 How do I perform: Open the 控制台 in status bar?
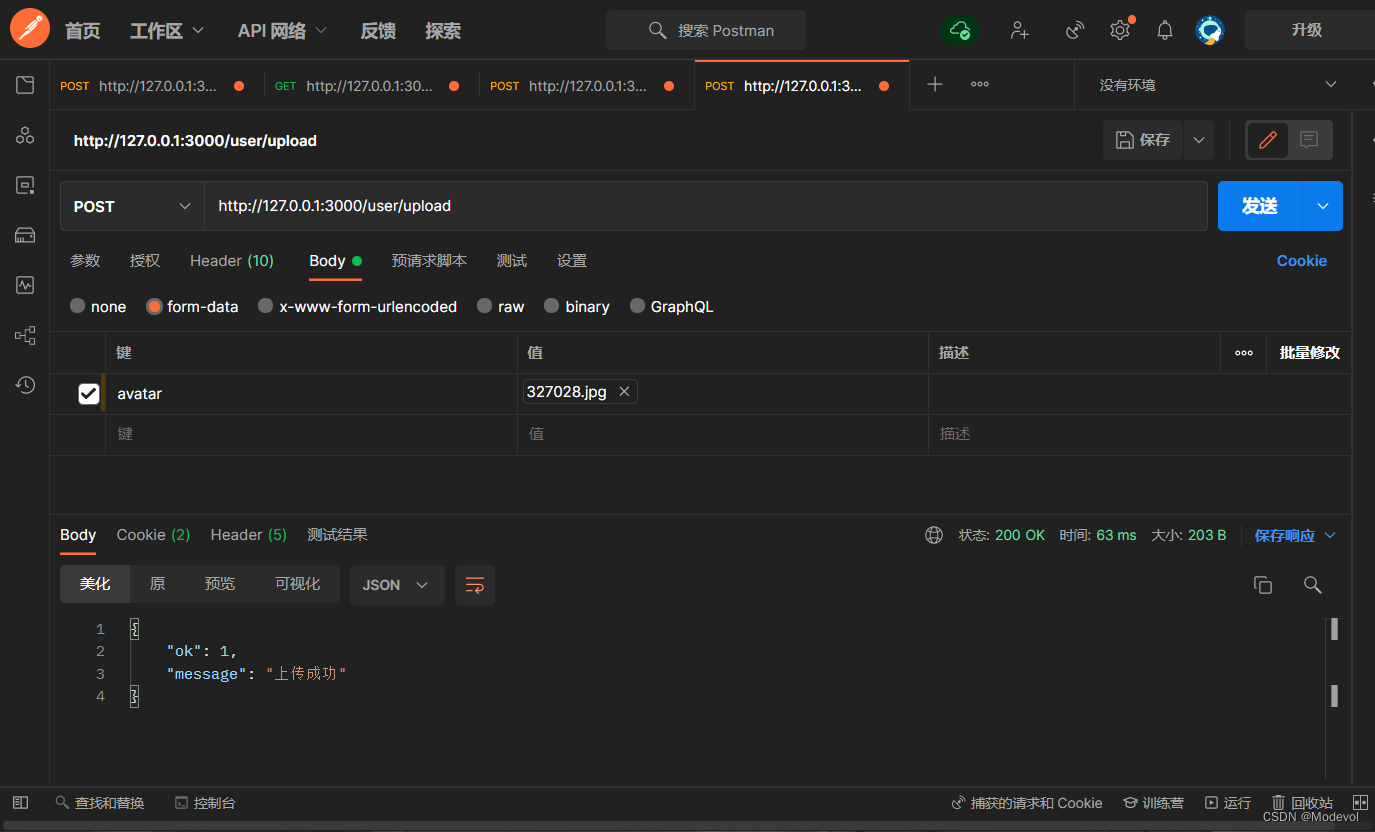coord(205,802)
